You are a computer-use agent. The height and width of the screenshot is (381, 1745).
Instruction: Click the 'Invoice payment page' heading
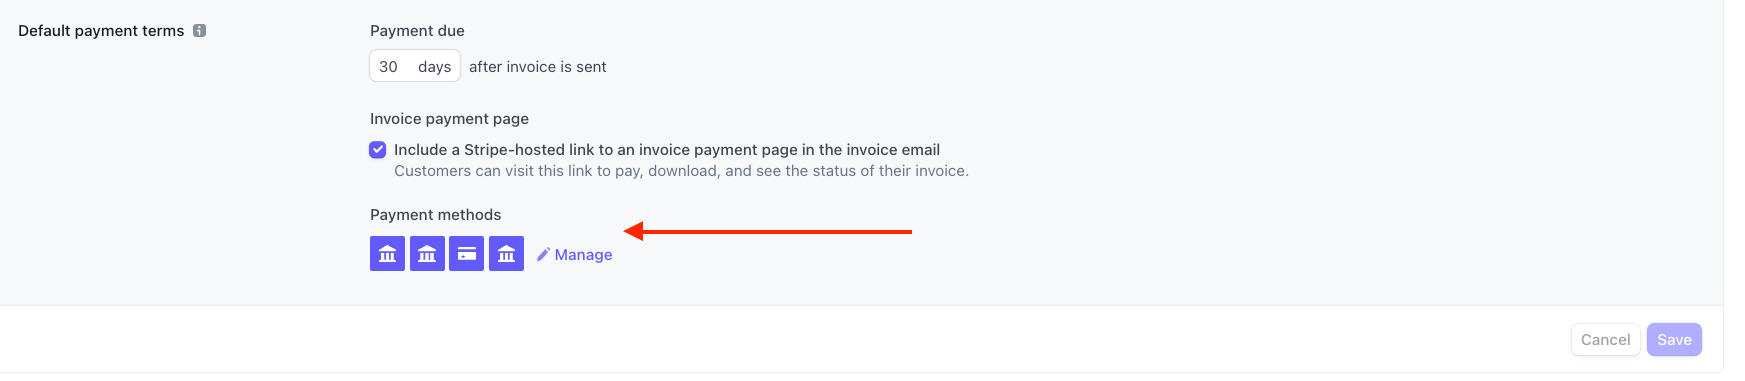[449, 119]
